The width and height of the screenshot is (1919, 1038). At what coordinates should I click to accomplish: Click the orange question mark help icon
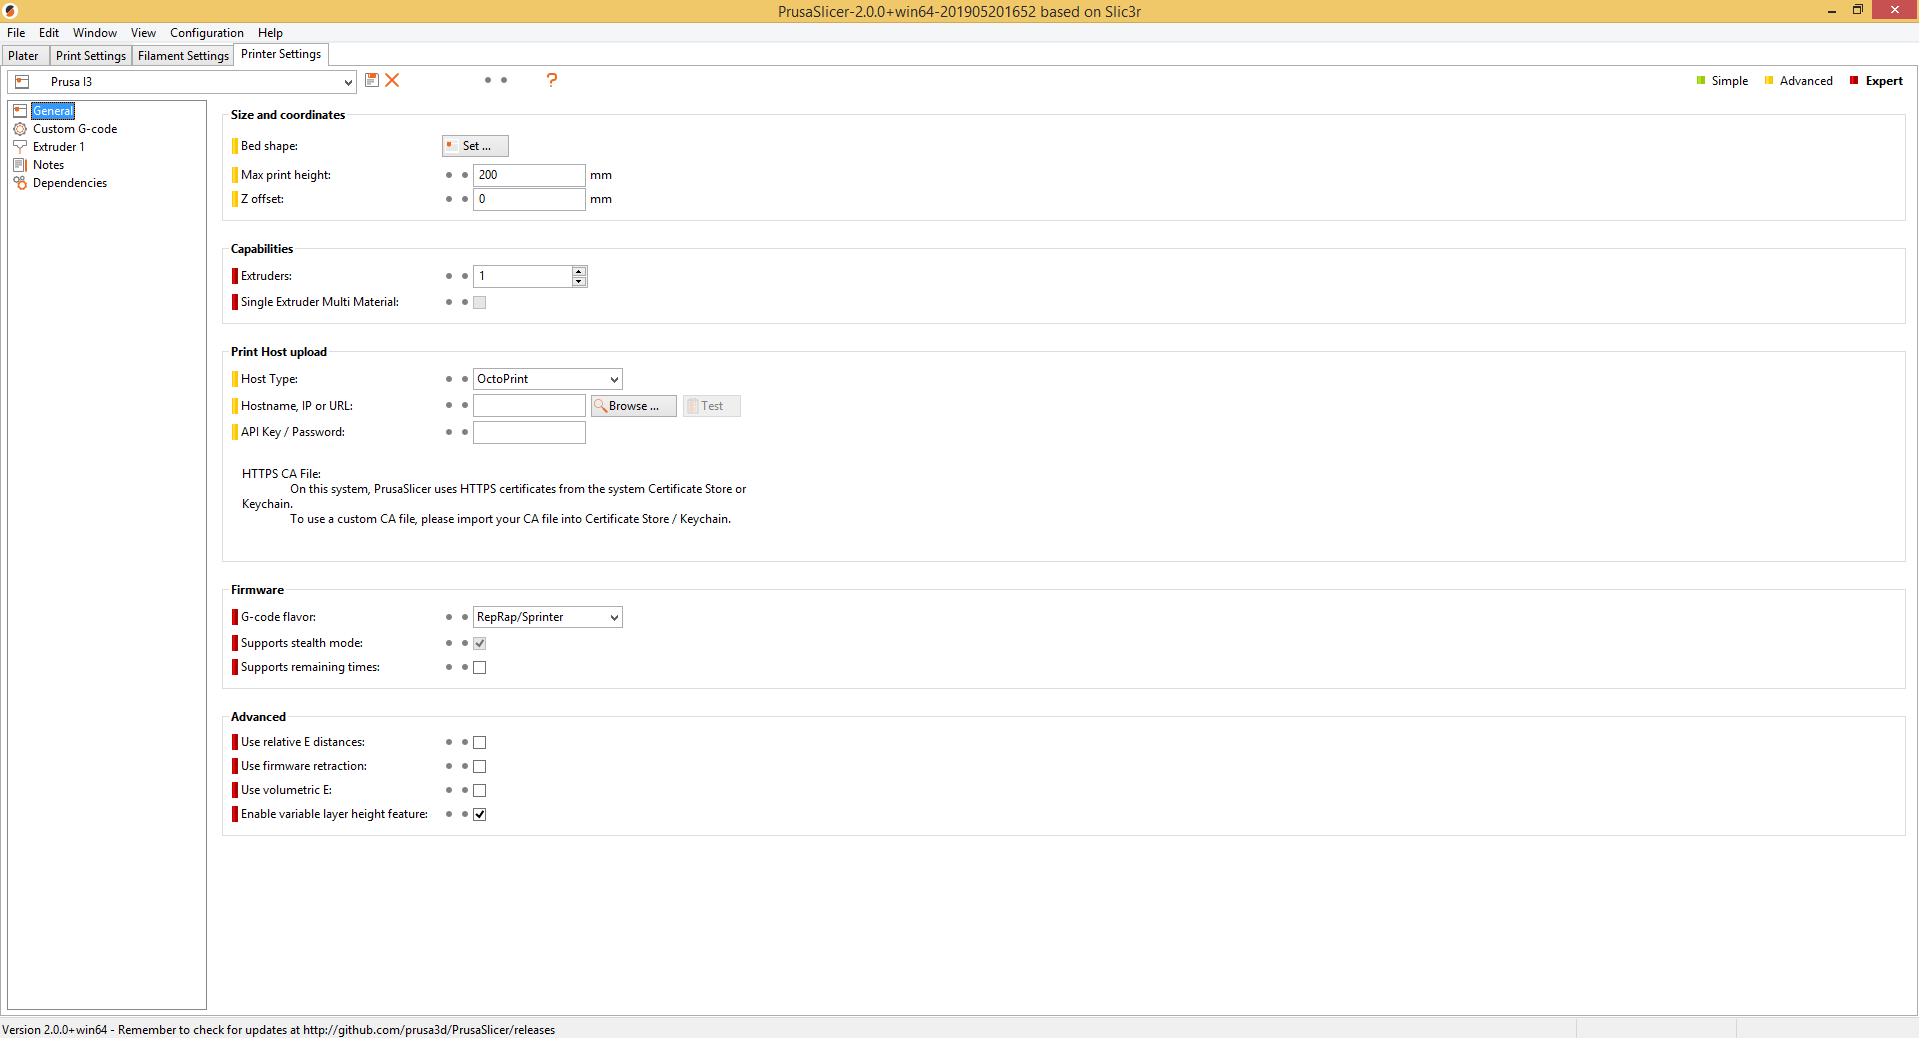(x=552, y=80)
